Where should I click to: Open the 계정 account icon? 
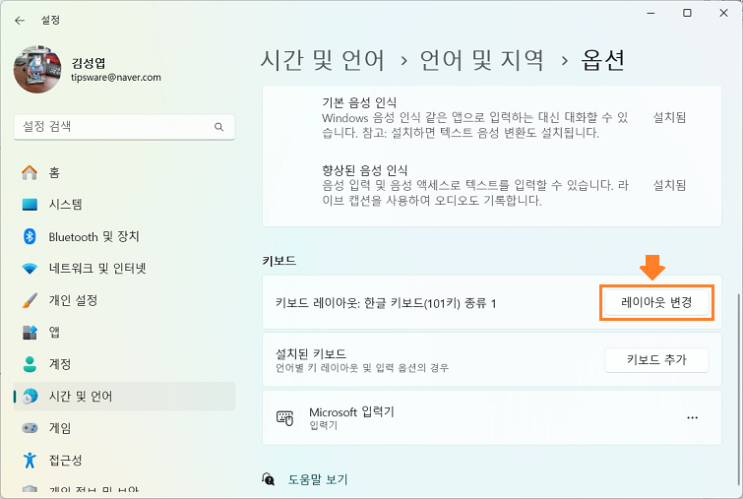tap(29, 364)
